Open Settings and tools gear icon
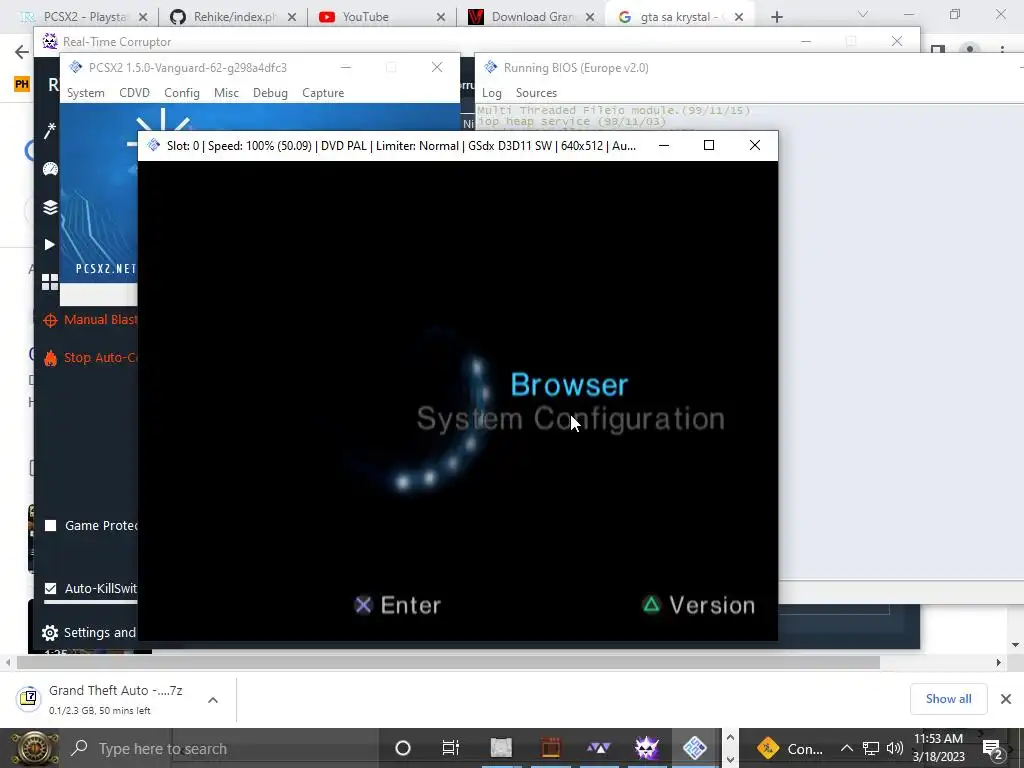Image resolution: width=1024 pixels, height=768 pixels. 50,633
